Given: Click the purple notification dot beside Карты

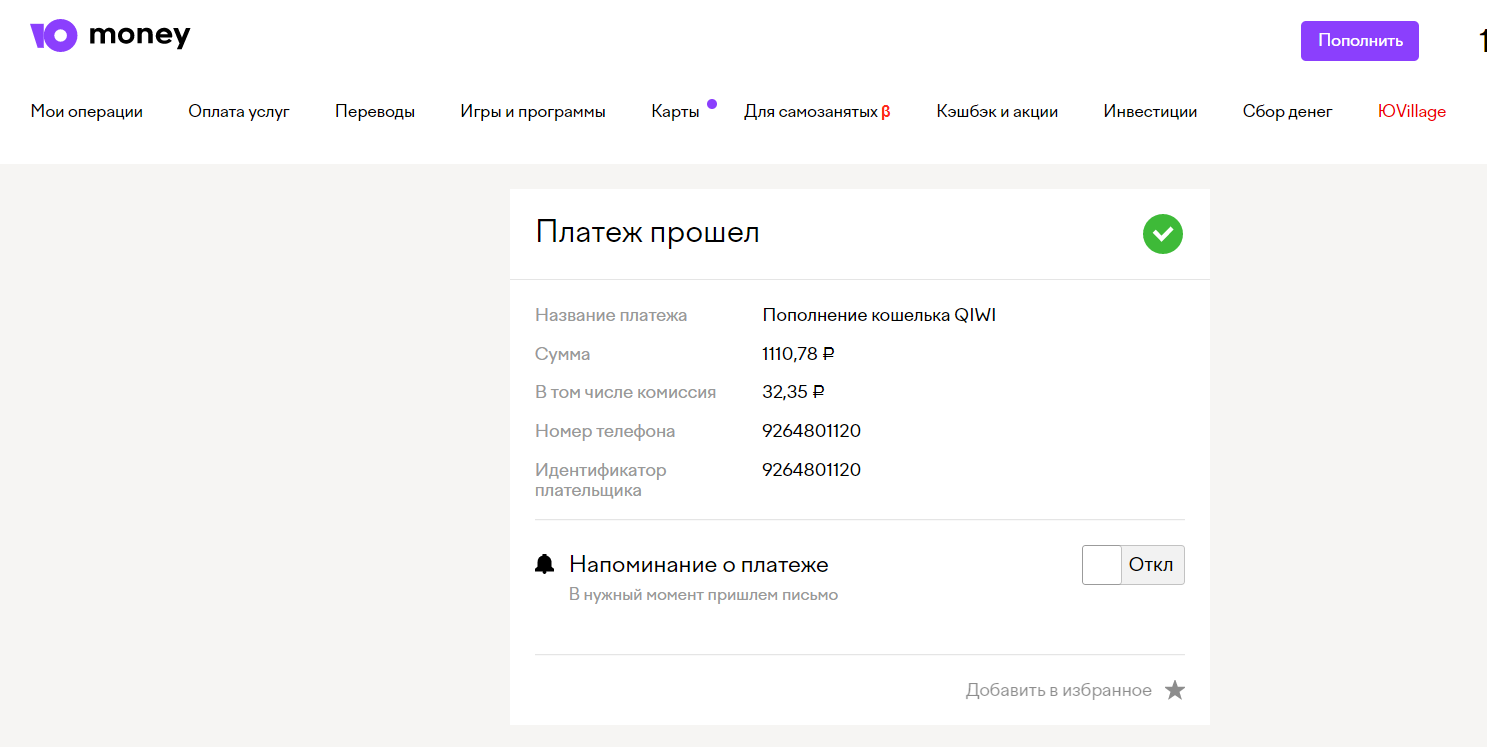Looking at the screenshot, I should [x=712, y=103].
